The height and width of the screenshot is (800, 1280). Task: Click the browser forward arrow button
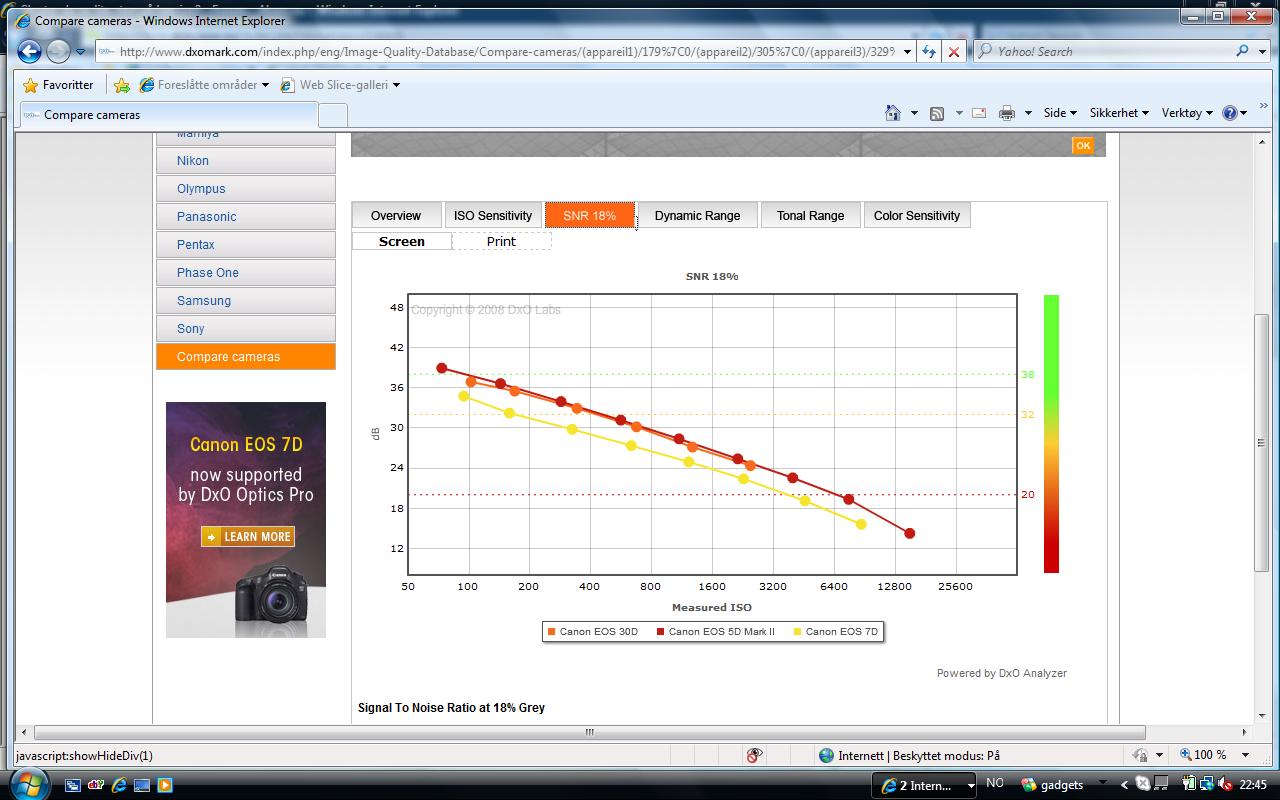click(58, 52)
